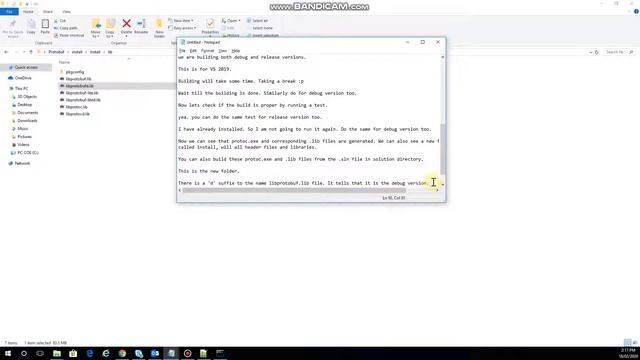Open Microsoft Store from the taskbar
Viewport: 640px width, 360px height.
pos(73,353)
